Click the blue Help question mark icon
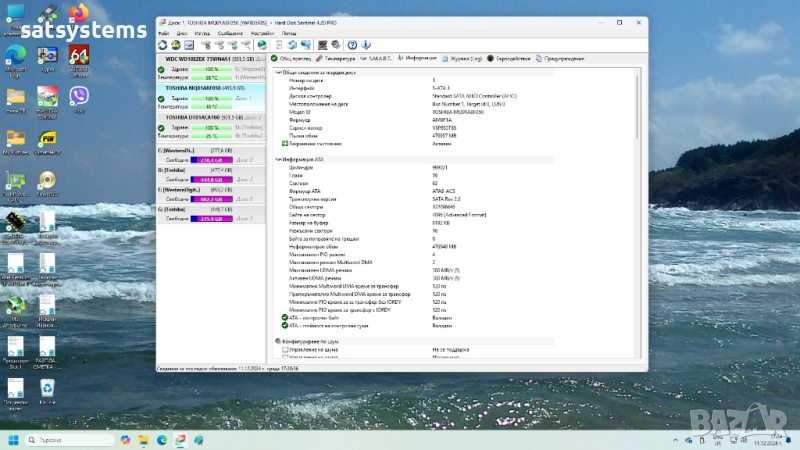Image resolution: width=800 pixels, height=450 pixels. coord(352,44)
